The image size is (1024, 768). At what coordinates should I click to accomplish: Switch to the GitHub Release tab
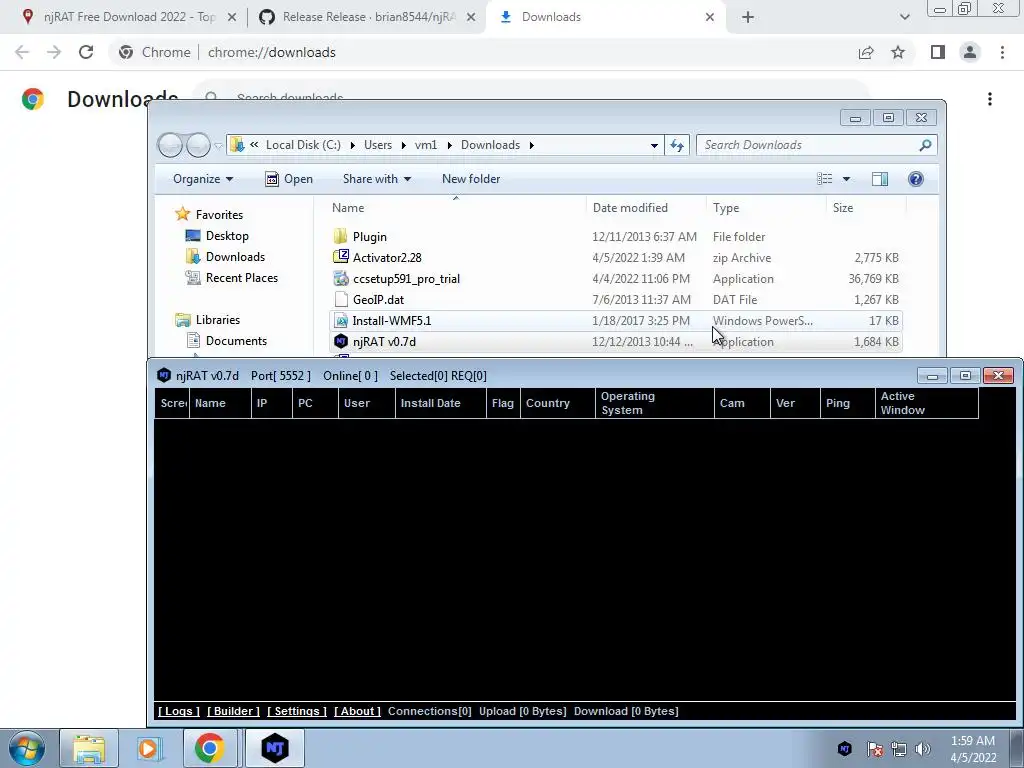[366, 17]
